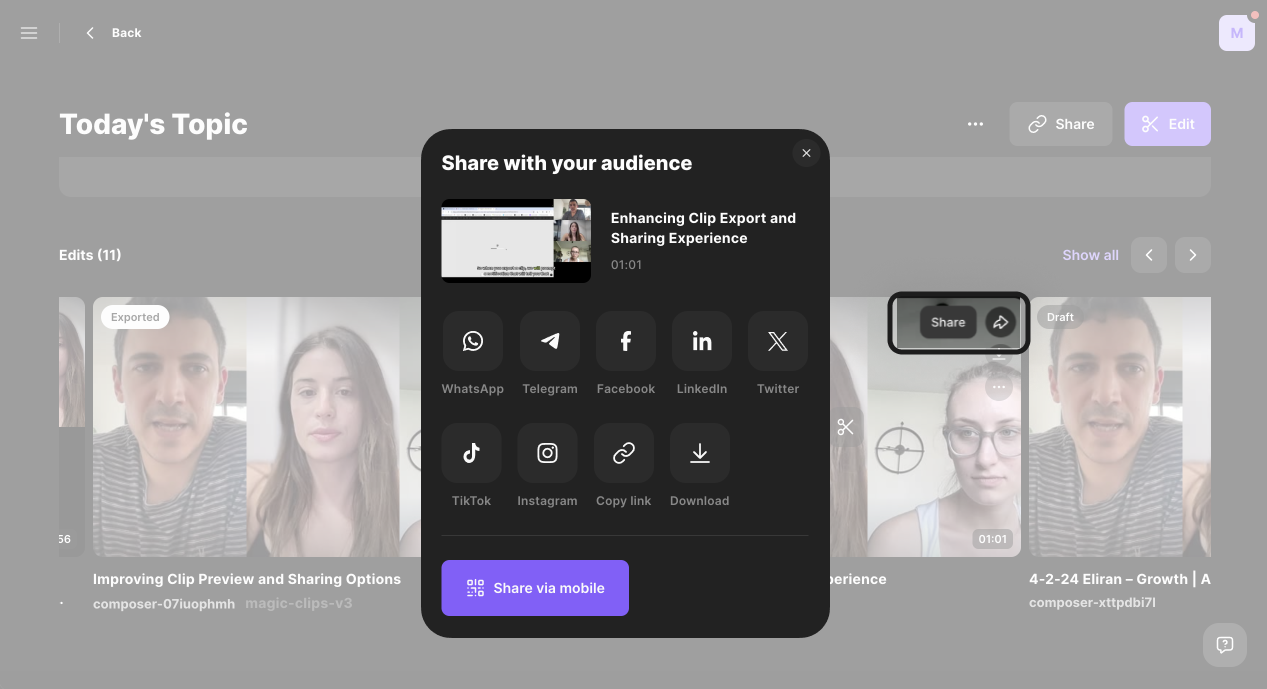The width and height of the screenshot is (1267, 689).
Task: Click the Edit button with scissors
Action: (x=1167, y=124)
